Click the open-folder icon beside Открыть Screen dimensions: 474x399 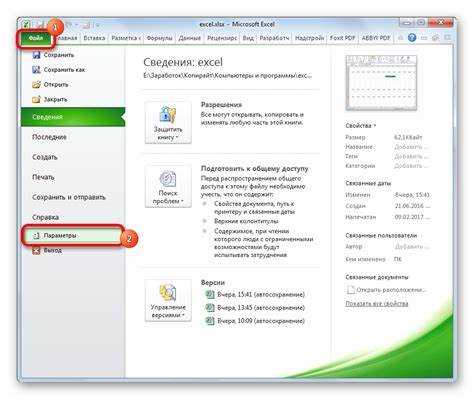coord(36,84)
